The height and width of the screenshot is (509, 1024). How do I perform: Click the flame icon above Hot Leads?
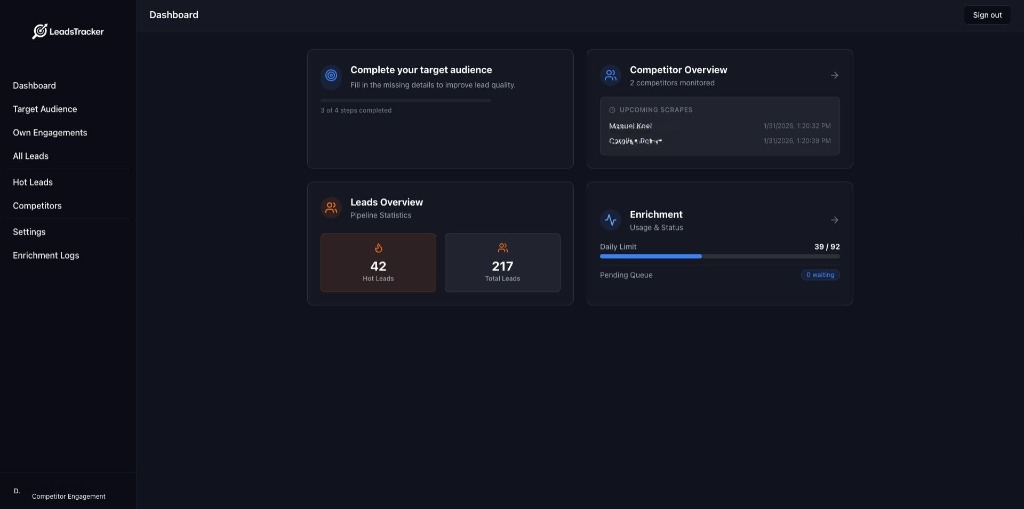[x=378, y=248]
